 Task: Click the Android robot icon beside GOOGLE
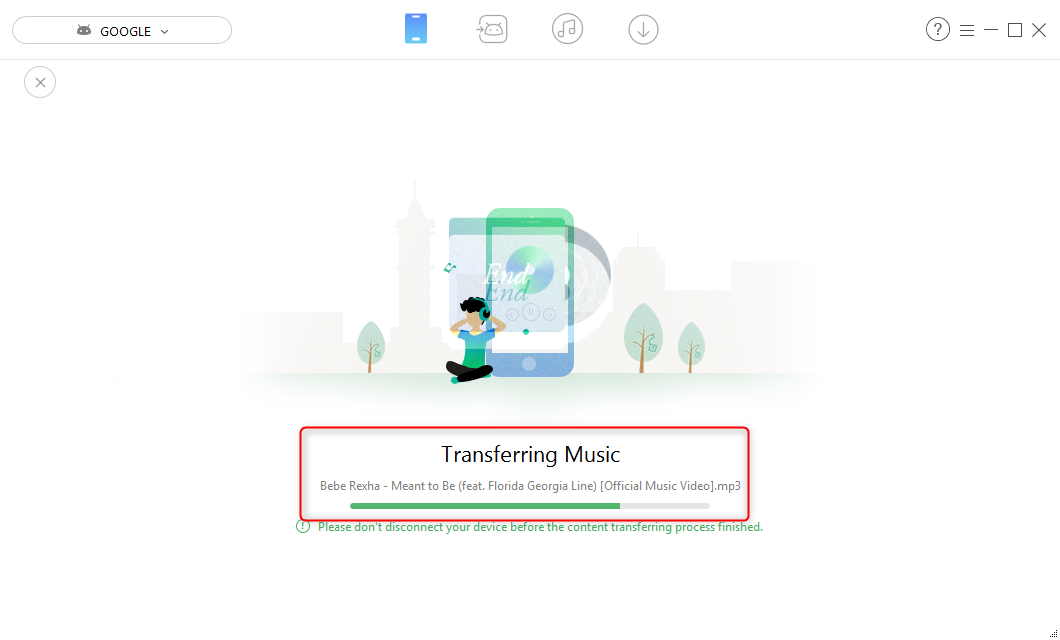point(84,30)
